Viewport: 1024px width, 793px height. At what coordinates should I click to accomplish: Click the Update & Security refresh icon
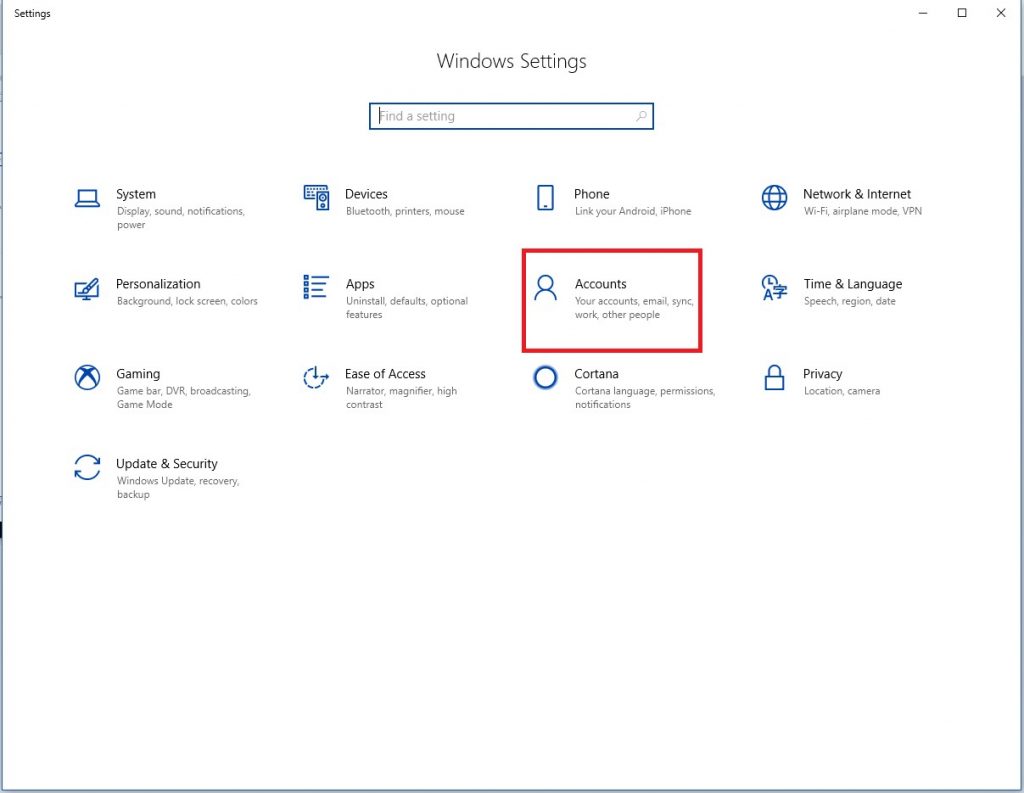point(87,467)
